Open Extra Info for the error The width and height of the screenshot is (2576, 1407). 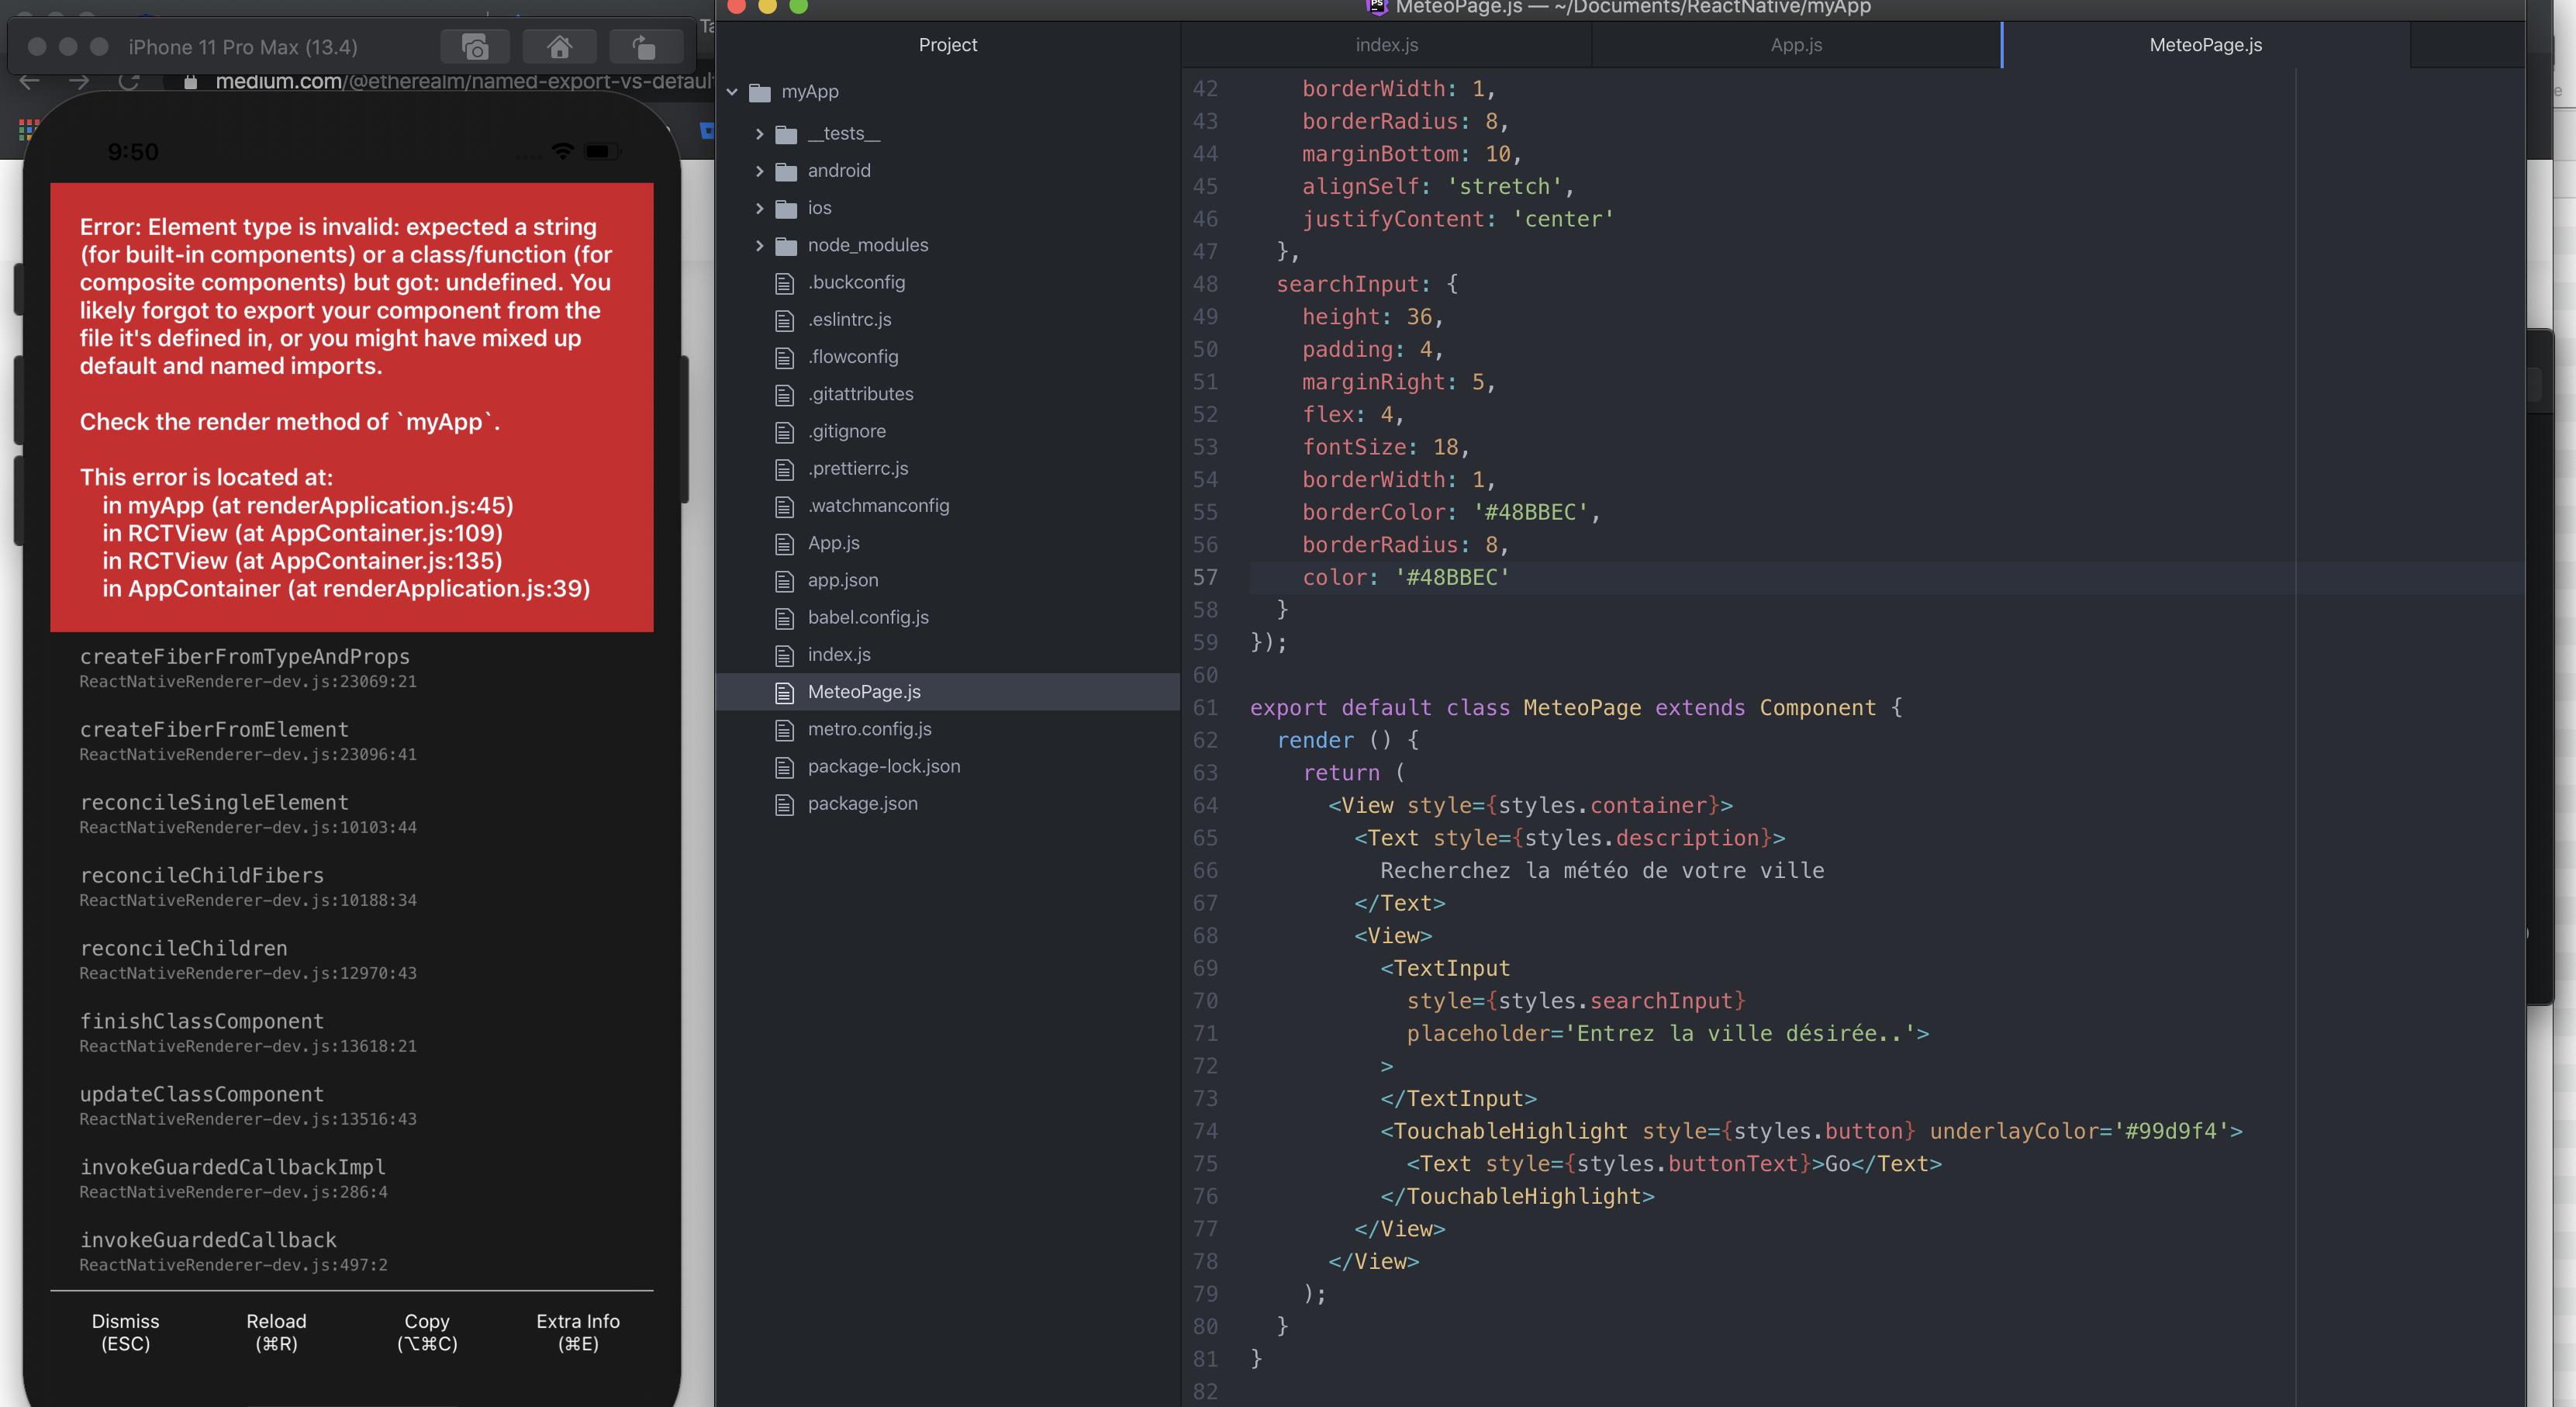577,1332
